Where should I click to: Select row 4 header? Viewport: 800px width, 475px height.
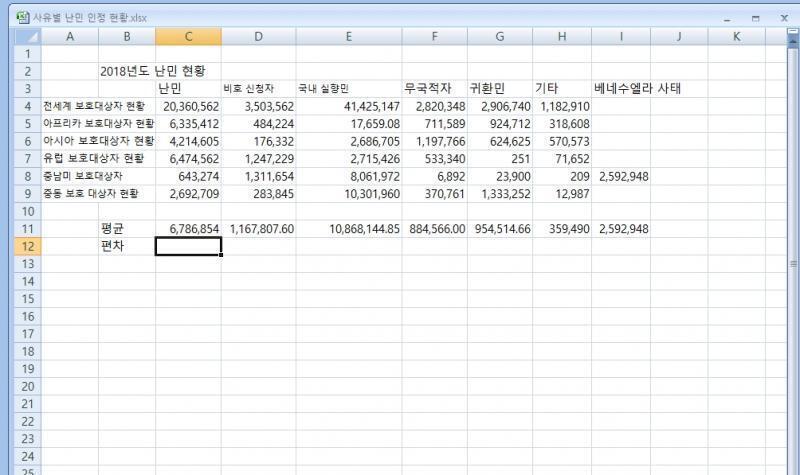click(x=28, y=106)
